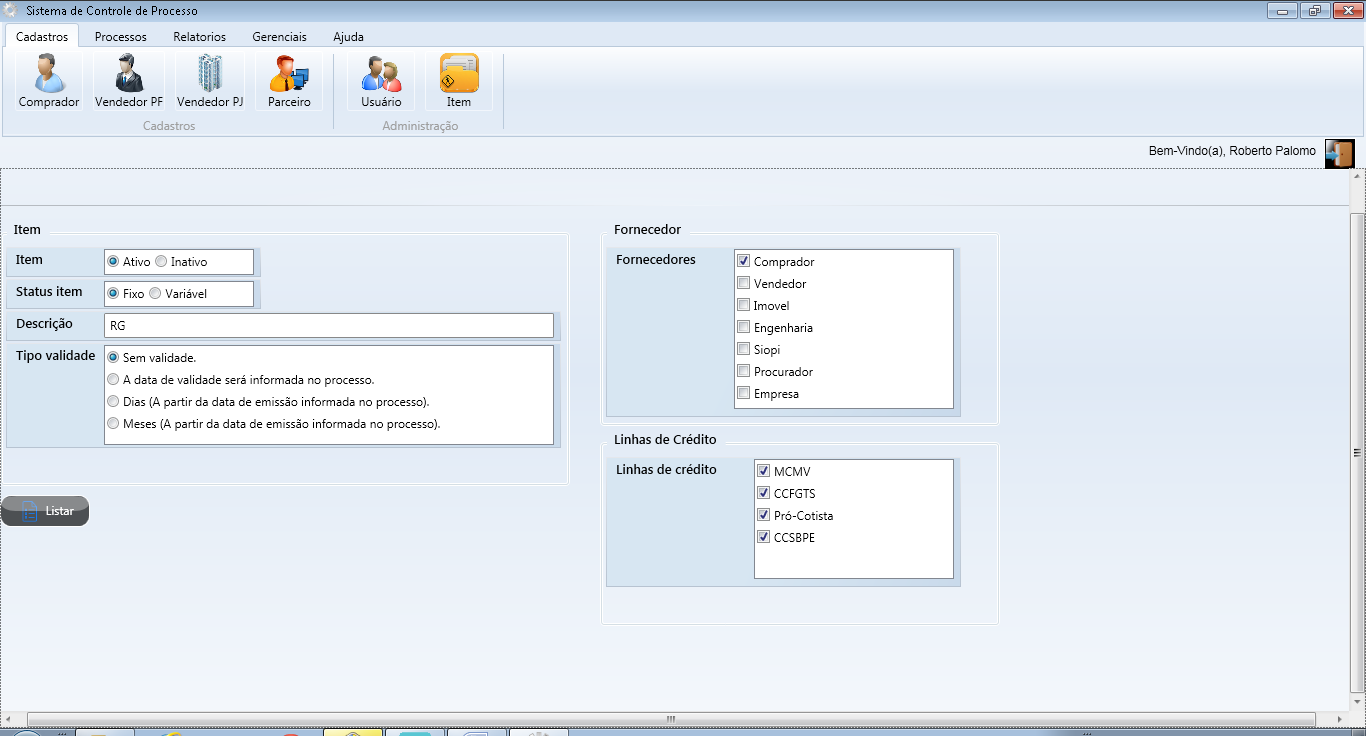
Task: Select the Inativo radio button
Action: 161,261
